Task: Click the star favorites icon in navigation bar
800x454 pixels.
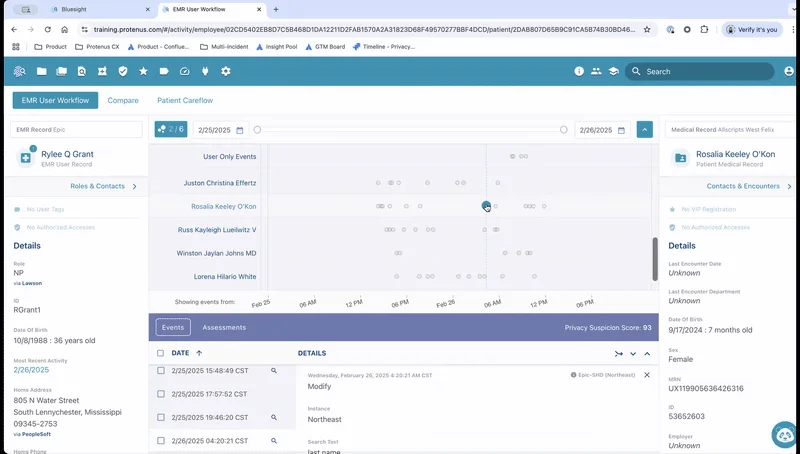Action: pyautogui.click(x=143, y=71)
